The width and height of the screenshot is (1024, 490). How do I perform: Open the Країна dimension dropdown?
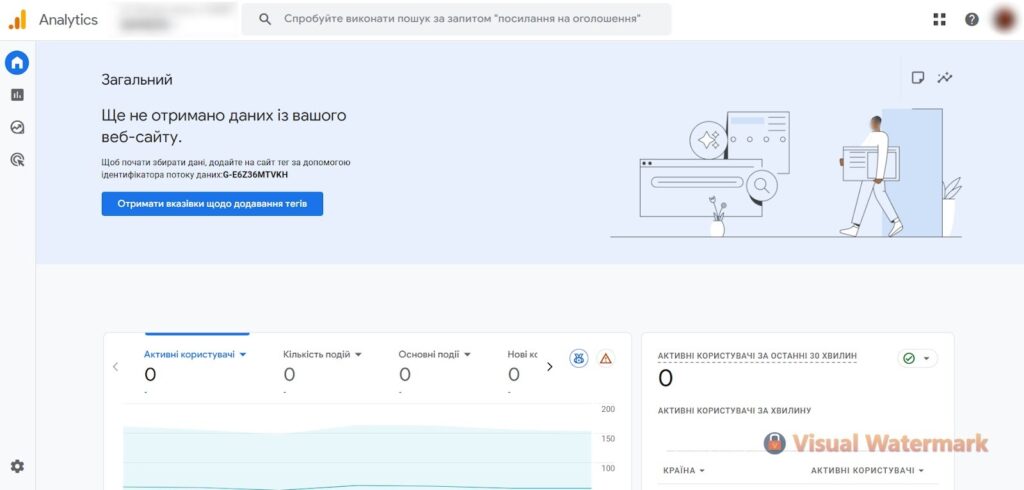pyautogui.click(x=684, y=470)
